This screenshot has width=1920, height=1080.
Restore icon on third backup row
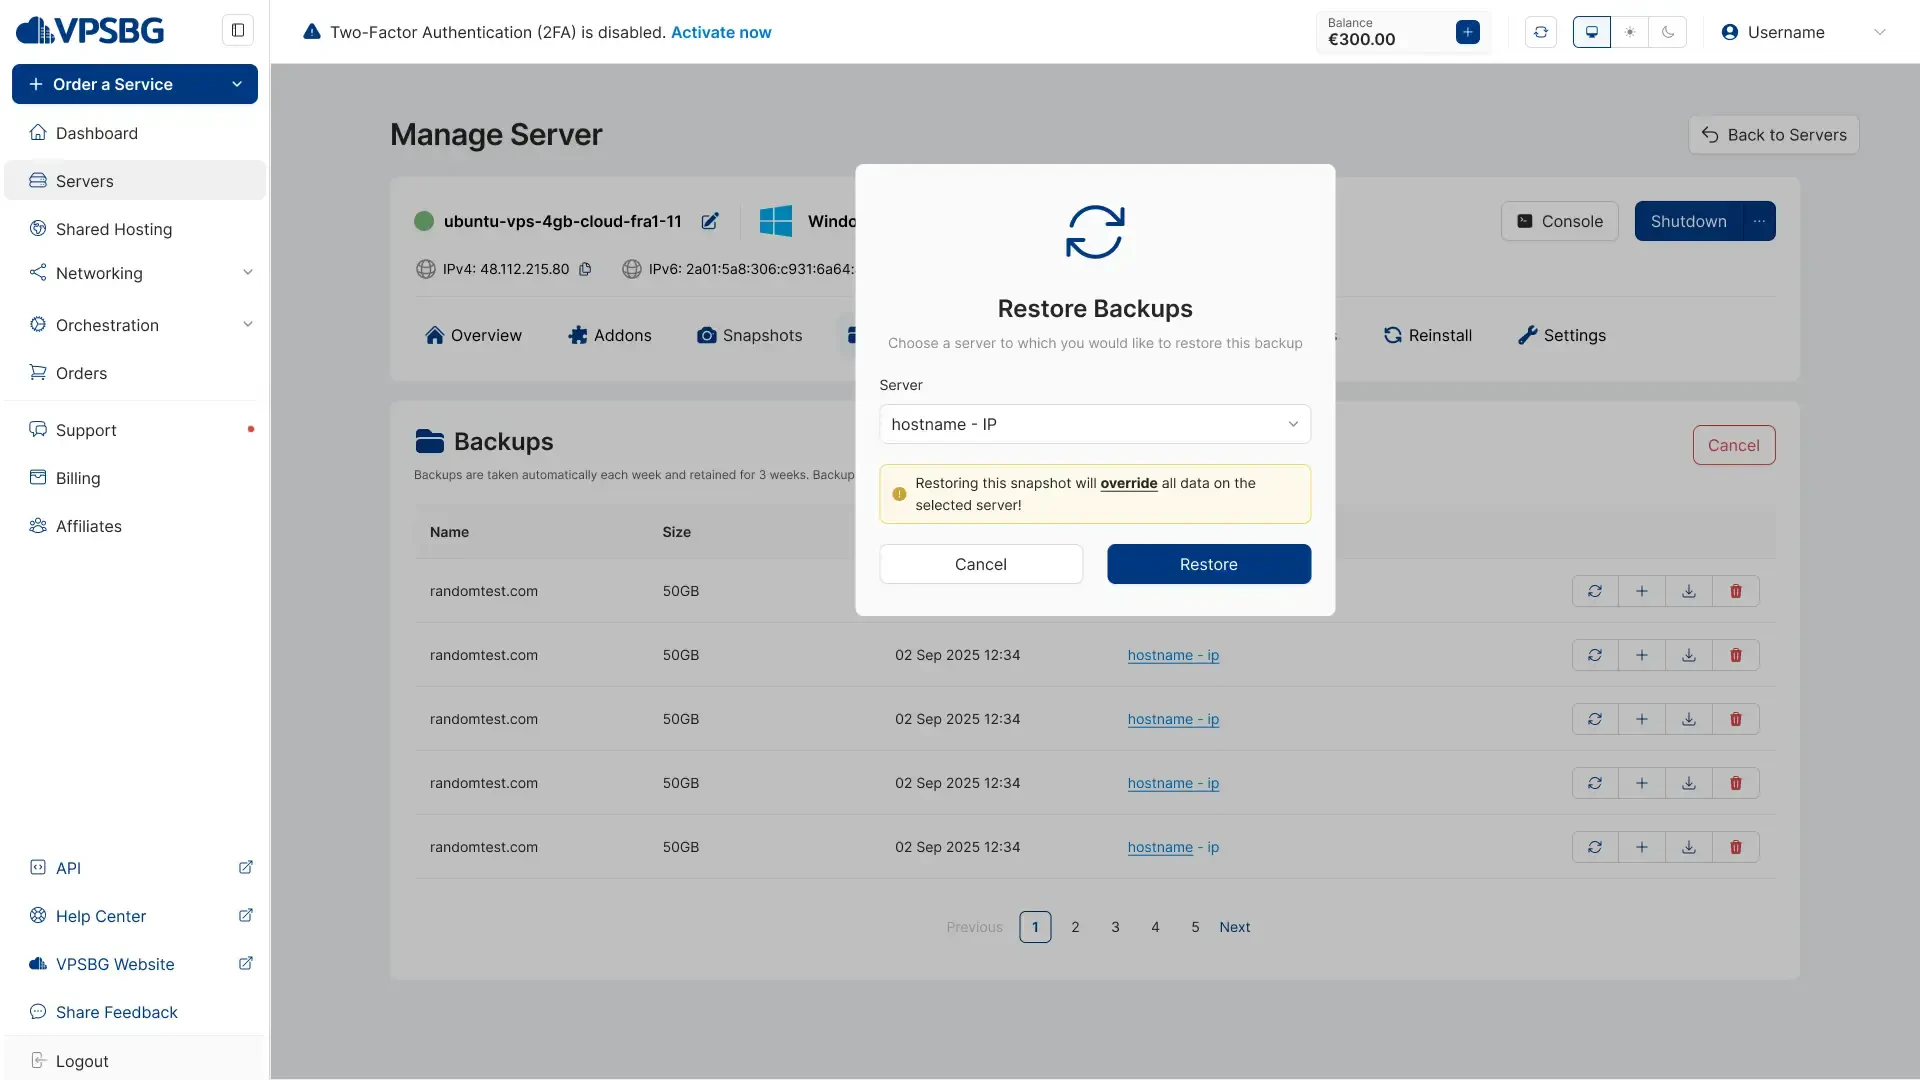click(x=1594, y=719)
